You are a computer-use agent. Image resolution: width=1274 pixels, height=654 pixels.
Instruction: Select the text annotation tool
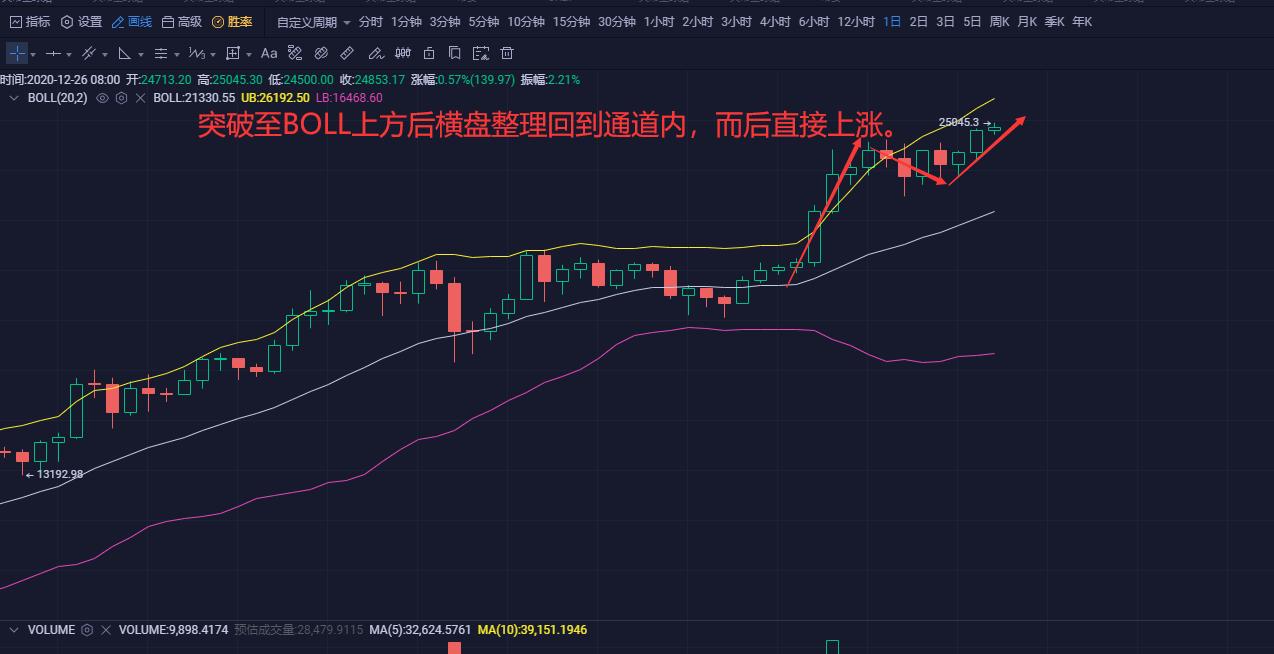(x=268, y=53)
